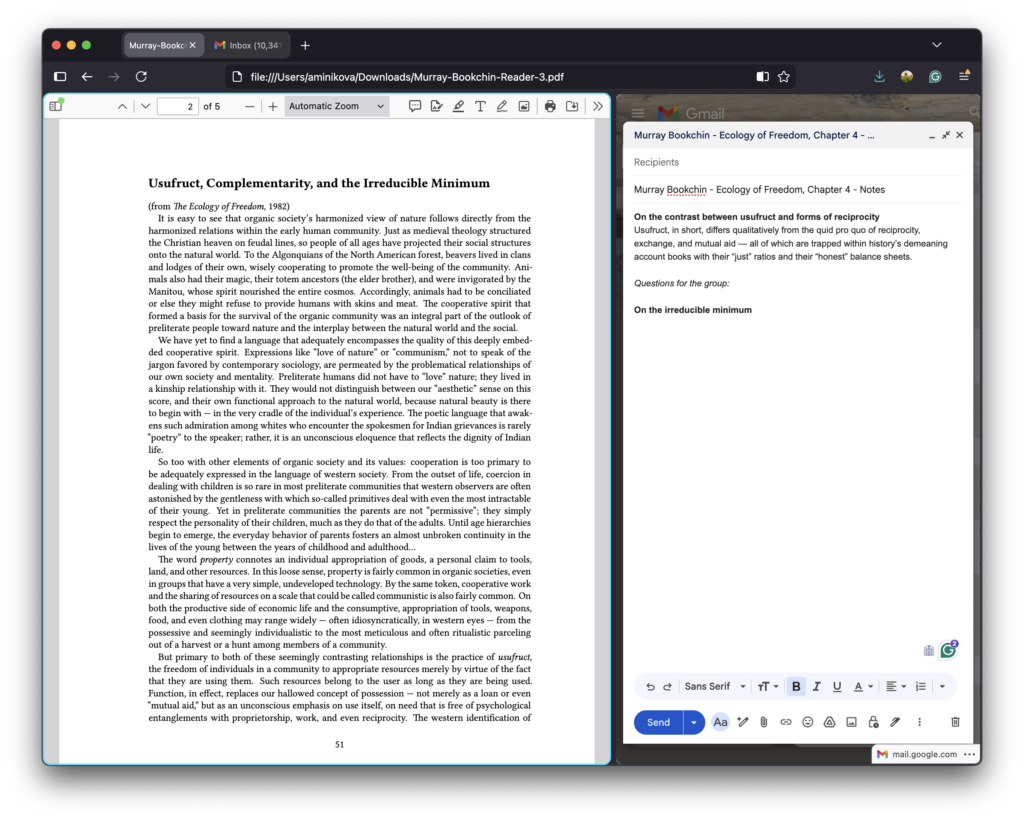Attach a file to the email
The height and width of the screenshot is (821, 1024).
point(763,722)
